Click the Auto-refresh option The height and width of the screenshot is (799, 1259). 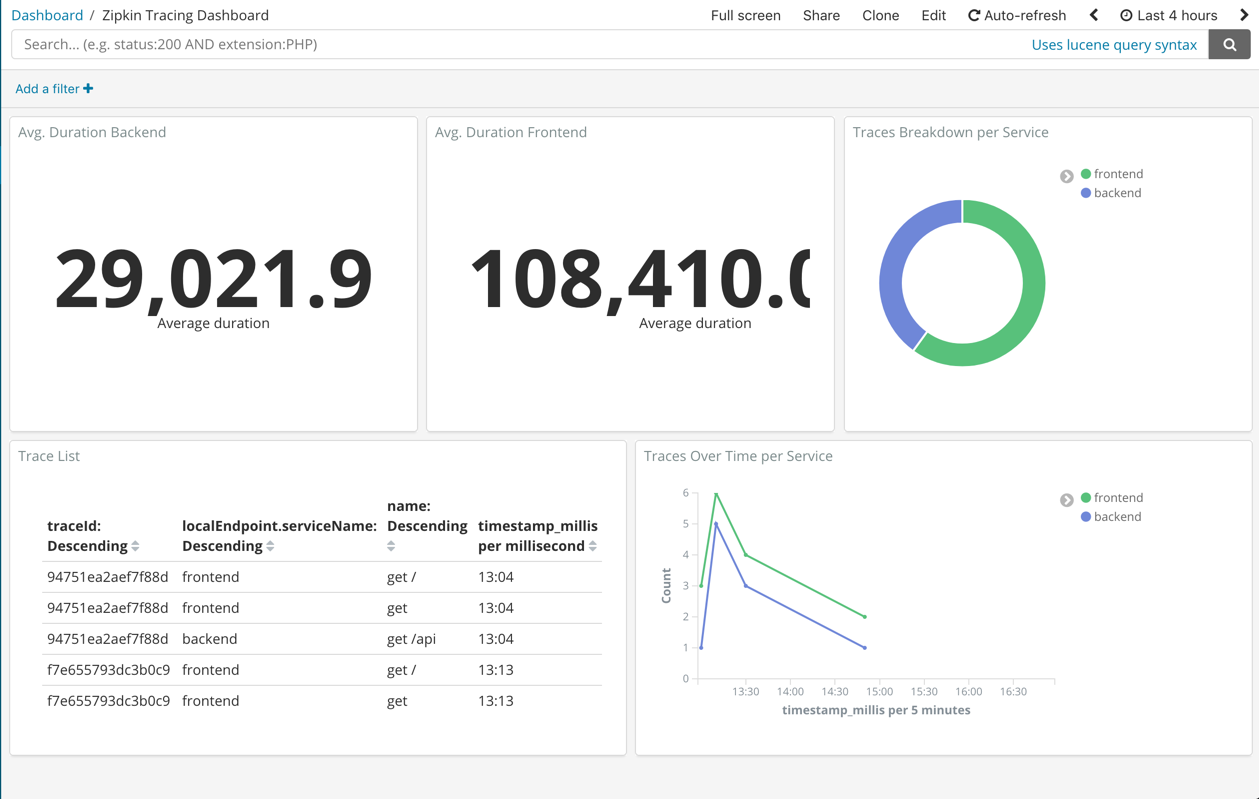[1017, 15]
